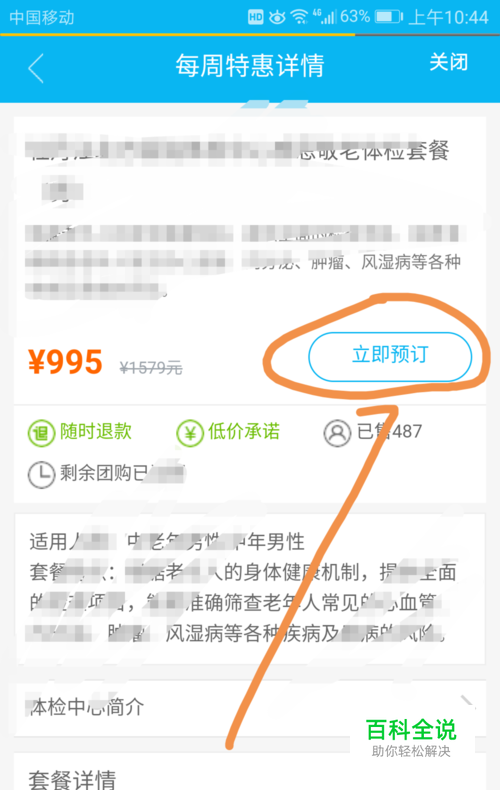Viewport: 500px width, 790px height.
Task: Tap the 随时退款 refund icon
Action: [41, 433]
